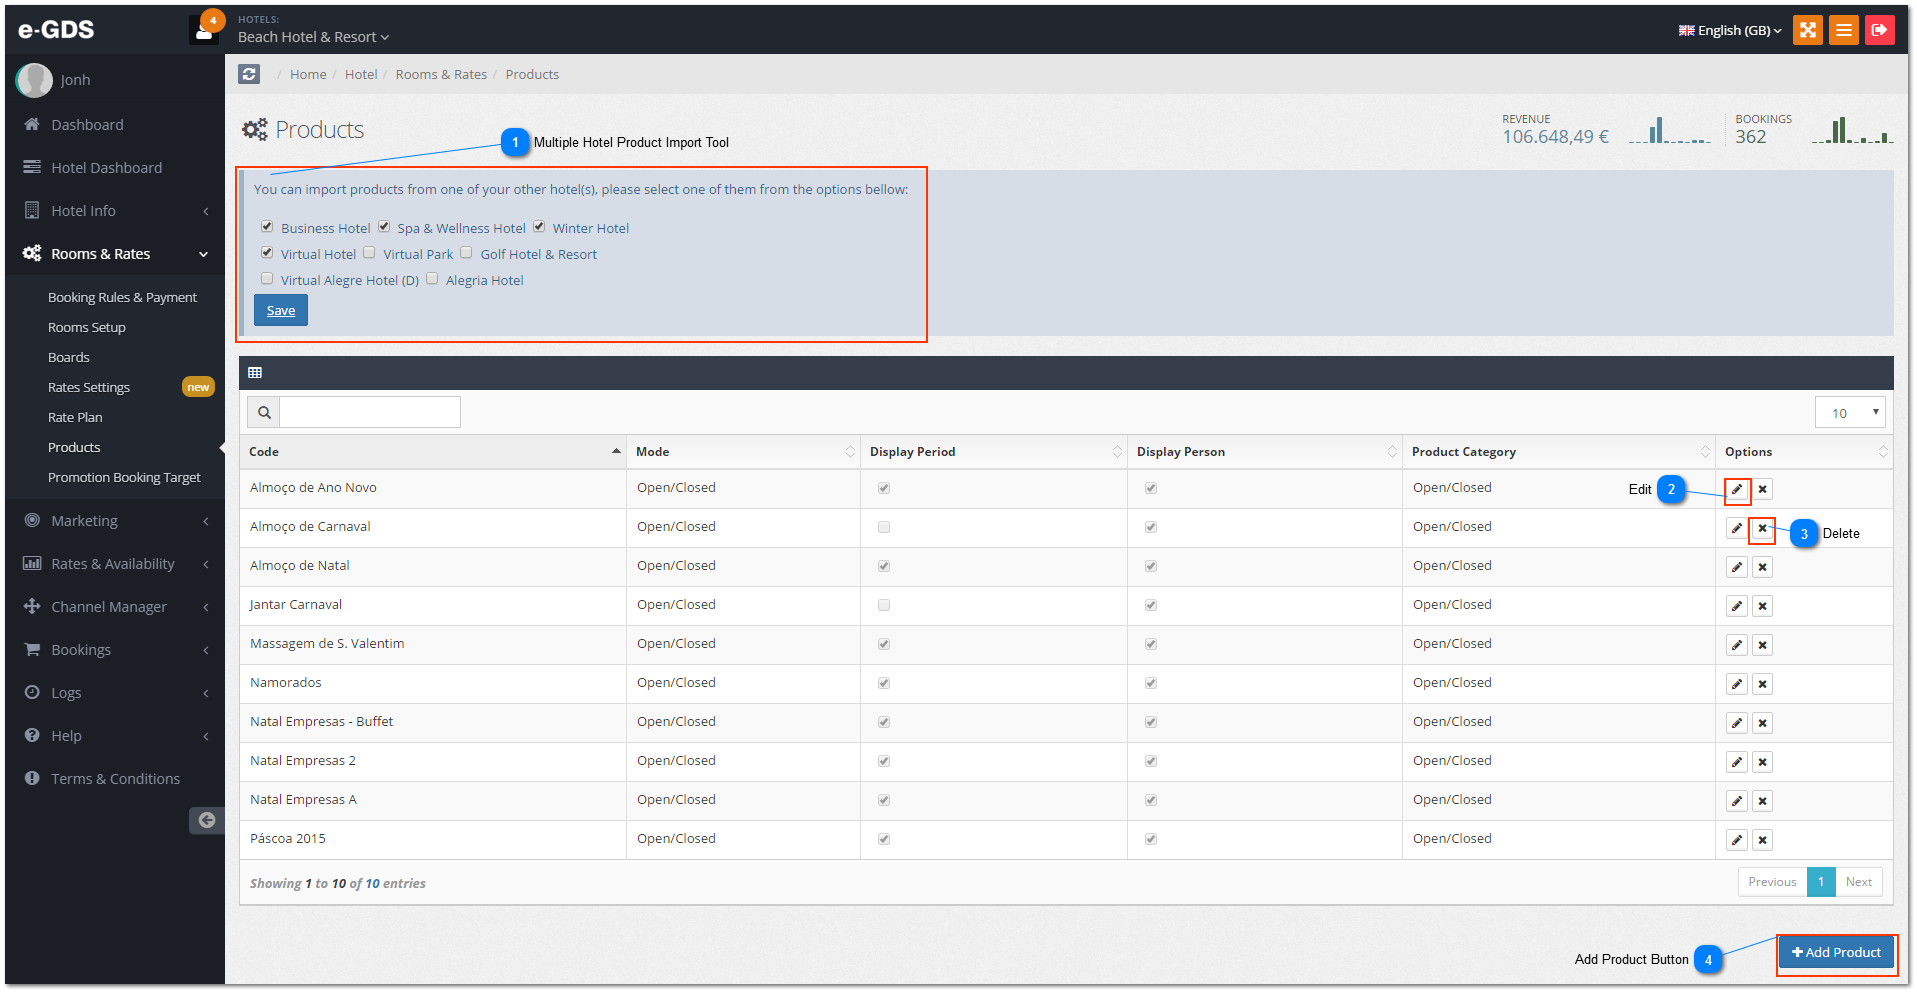
Task: Open Beach Hotel & Resort hotel selector
Action: click(313, 37)
